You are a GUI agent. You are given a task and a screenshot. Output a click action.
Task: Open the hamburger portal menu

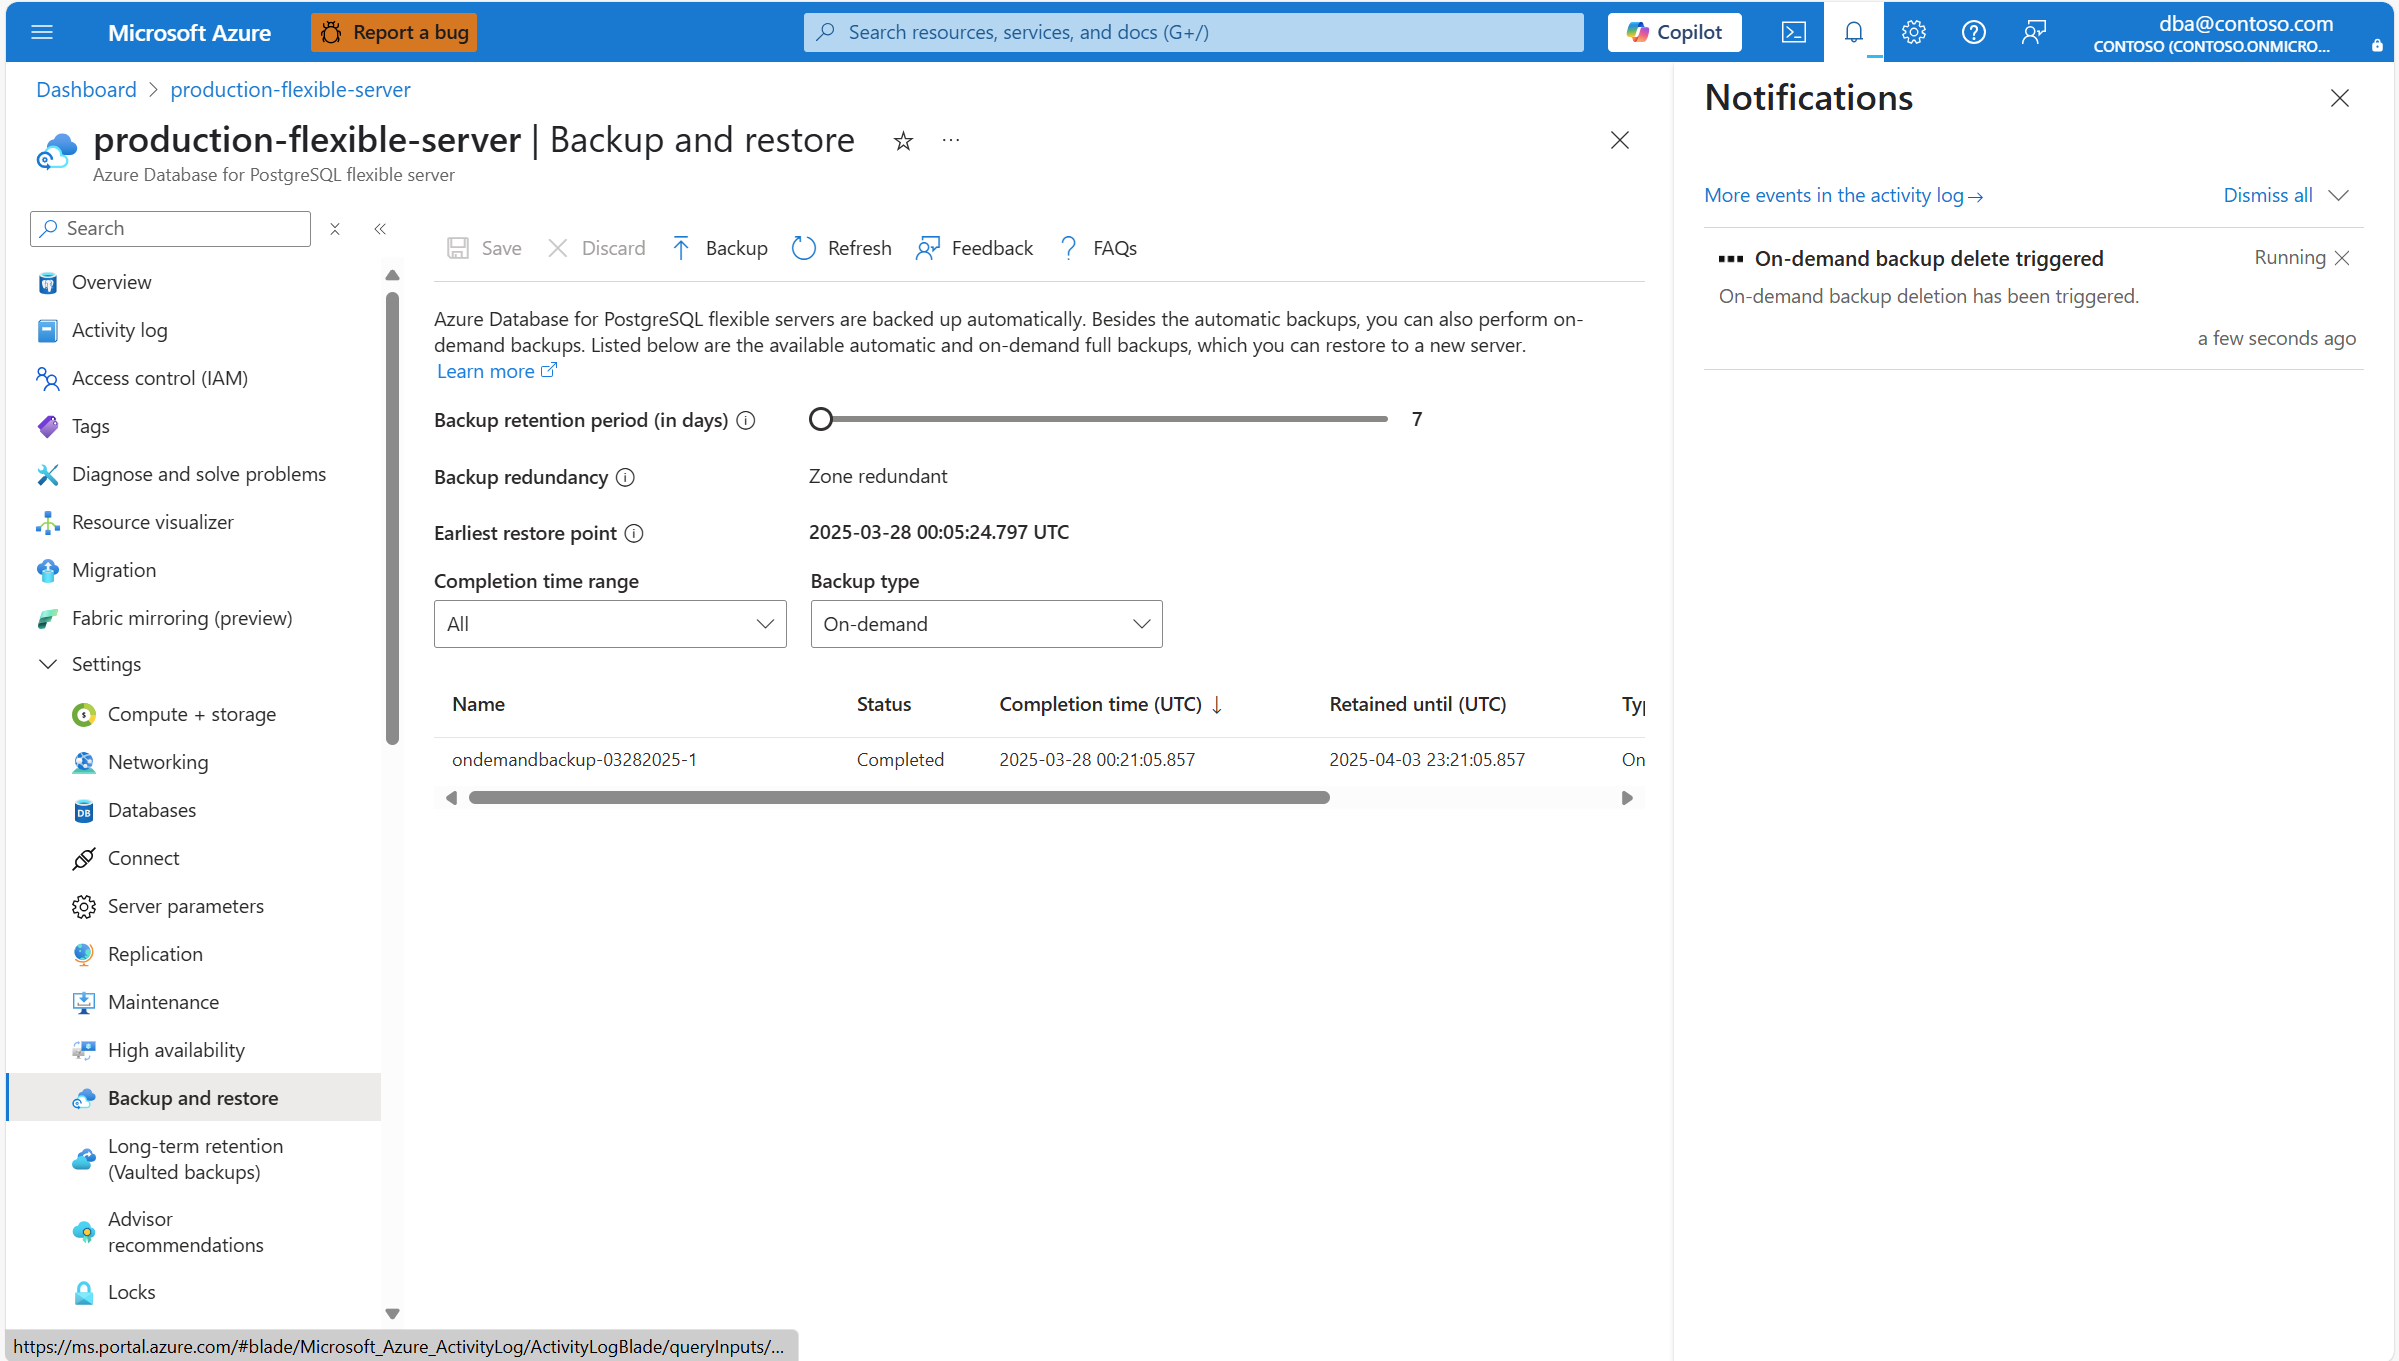click(x=42, y=32)
